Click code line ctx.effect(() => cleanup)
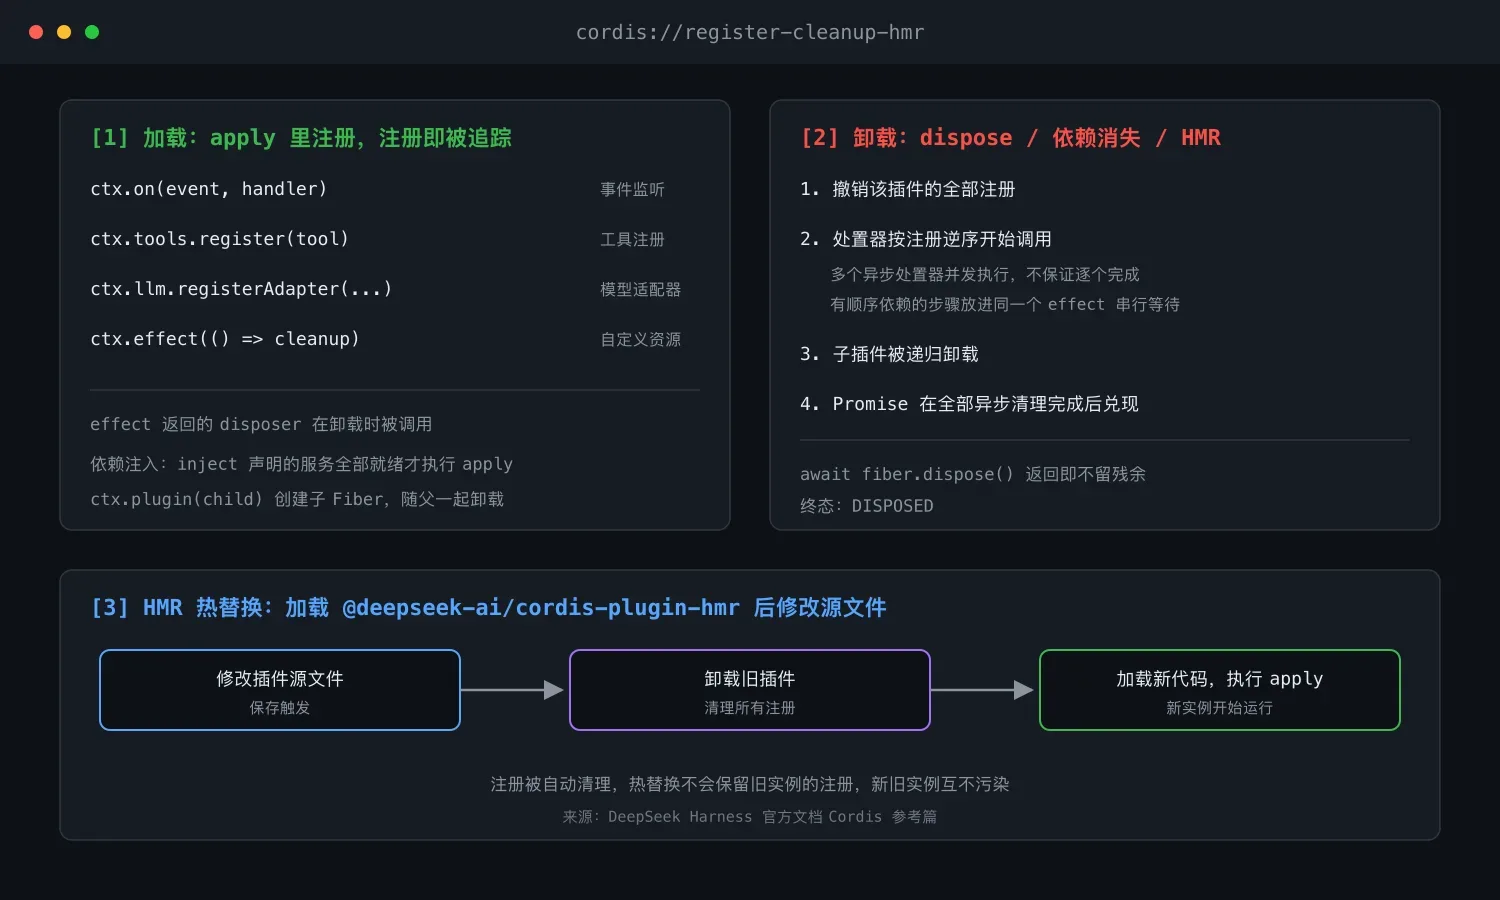 225,339
